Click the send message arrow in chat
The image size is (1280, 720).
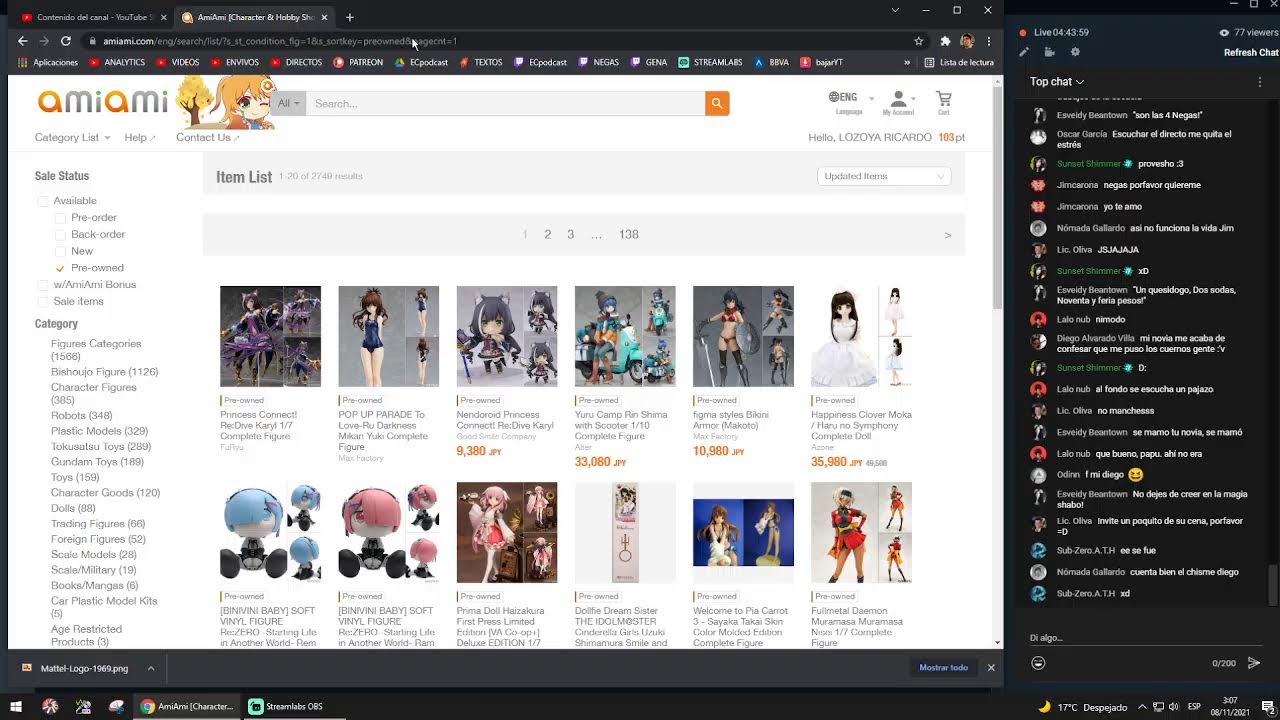[1254, 663]
